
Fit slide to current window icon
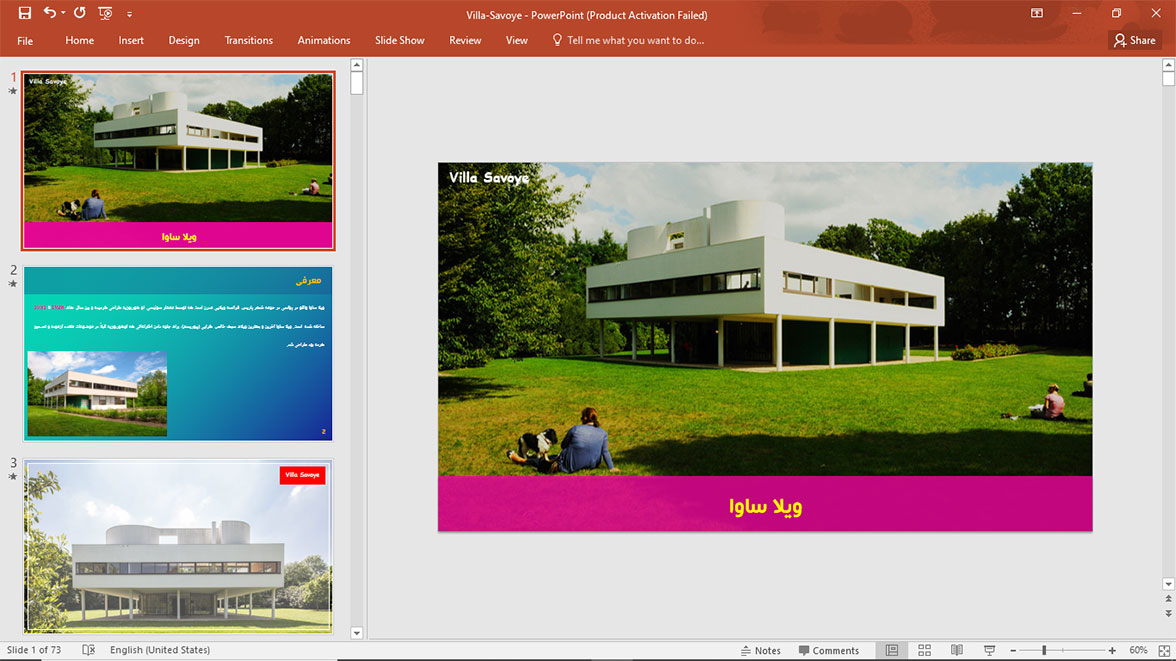tap(1164, 650)
